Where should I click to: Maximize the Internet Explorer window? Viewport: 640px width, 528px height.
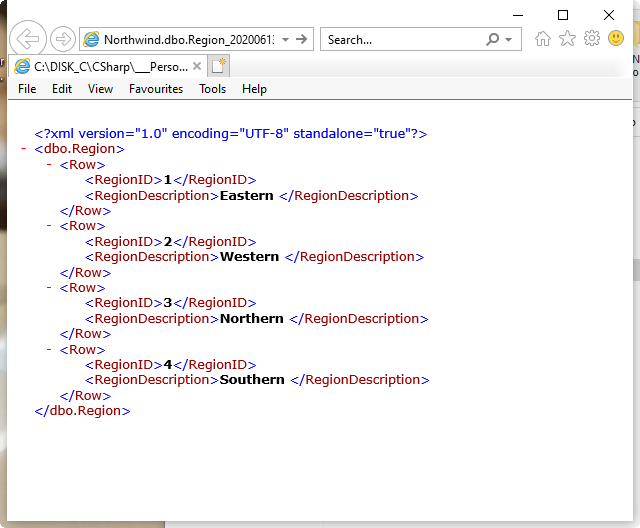[x=563, y=15]
